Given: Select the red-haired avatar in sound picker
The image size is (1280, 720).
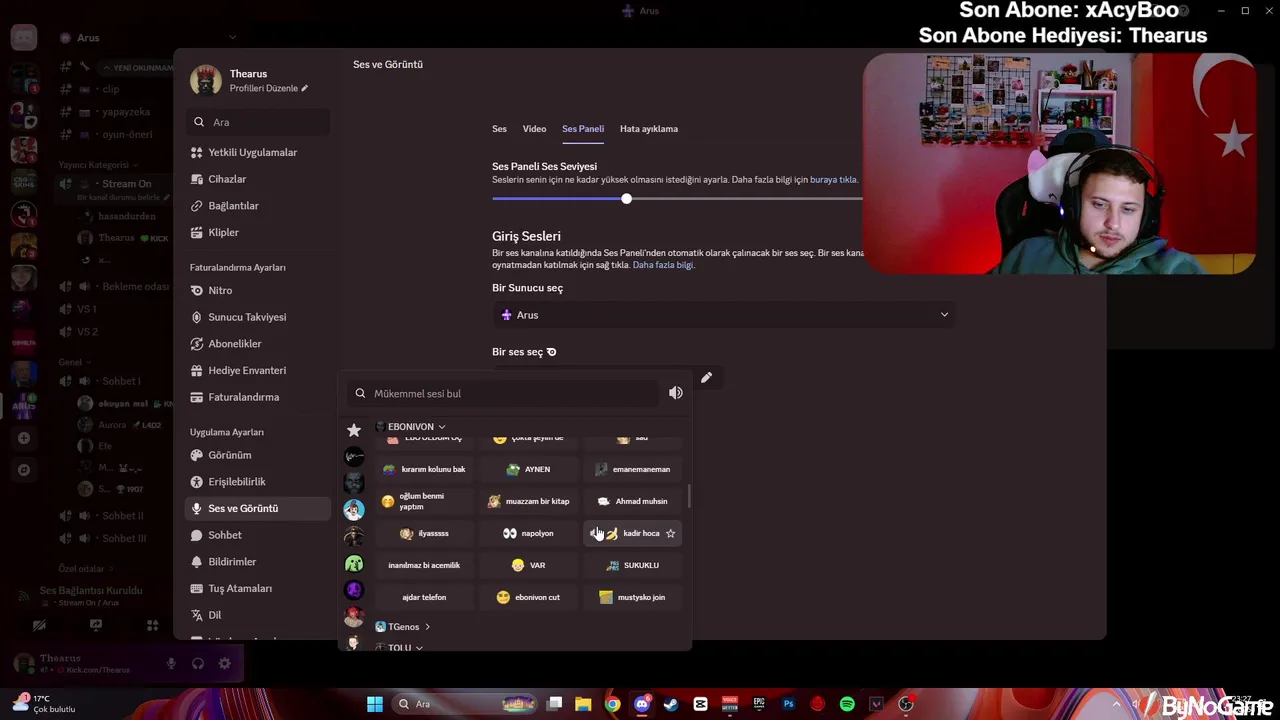Looking at the screenshot, I should 354,617.
